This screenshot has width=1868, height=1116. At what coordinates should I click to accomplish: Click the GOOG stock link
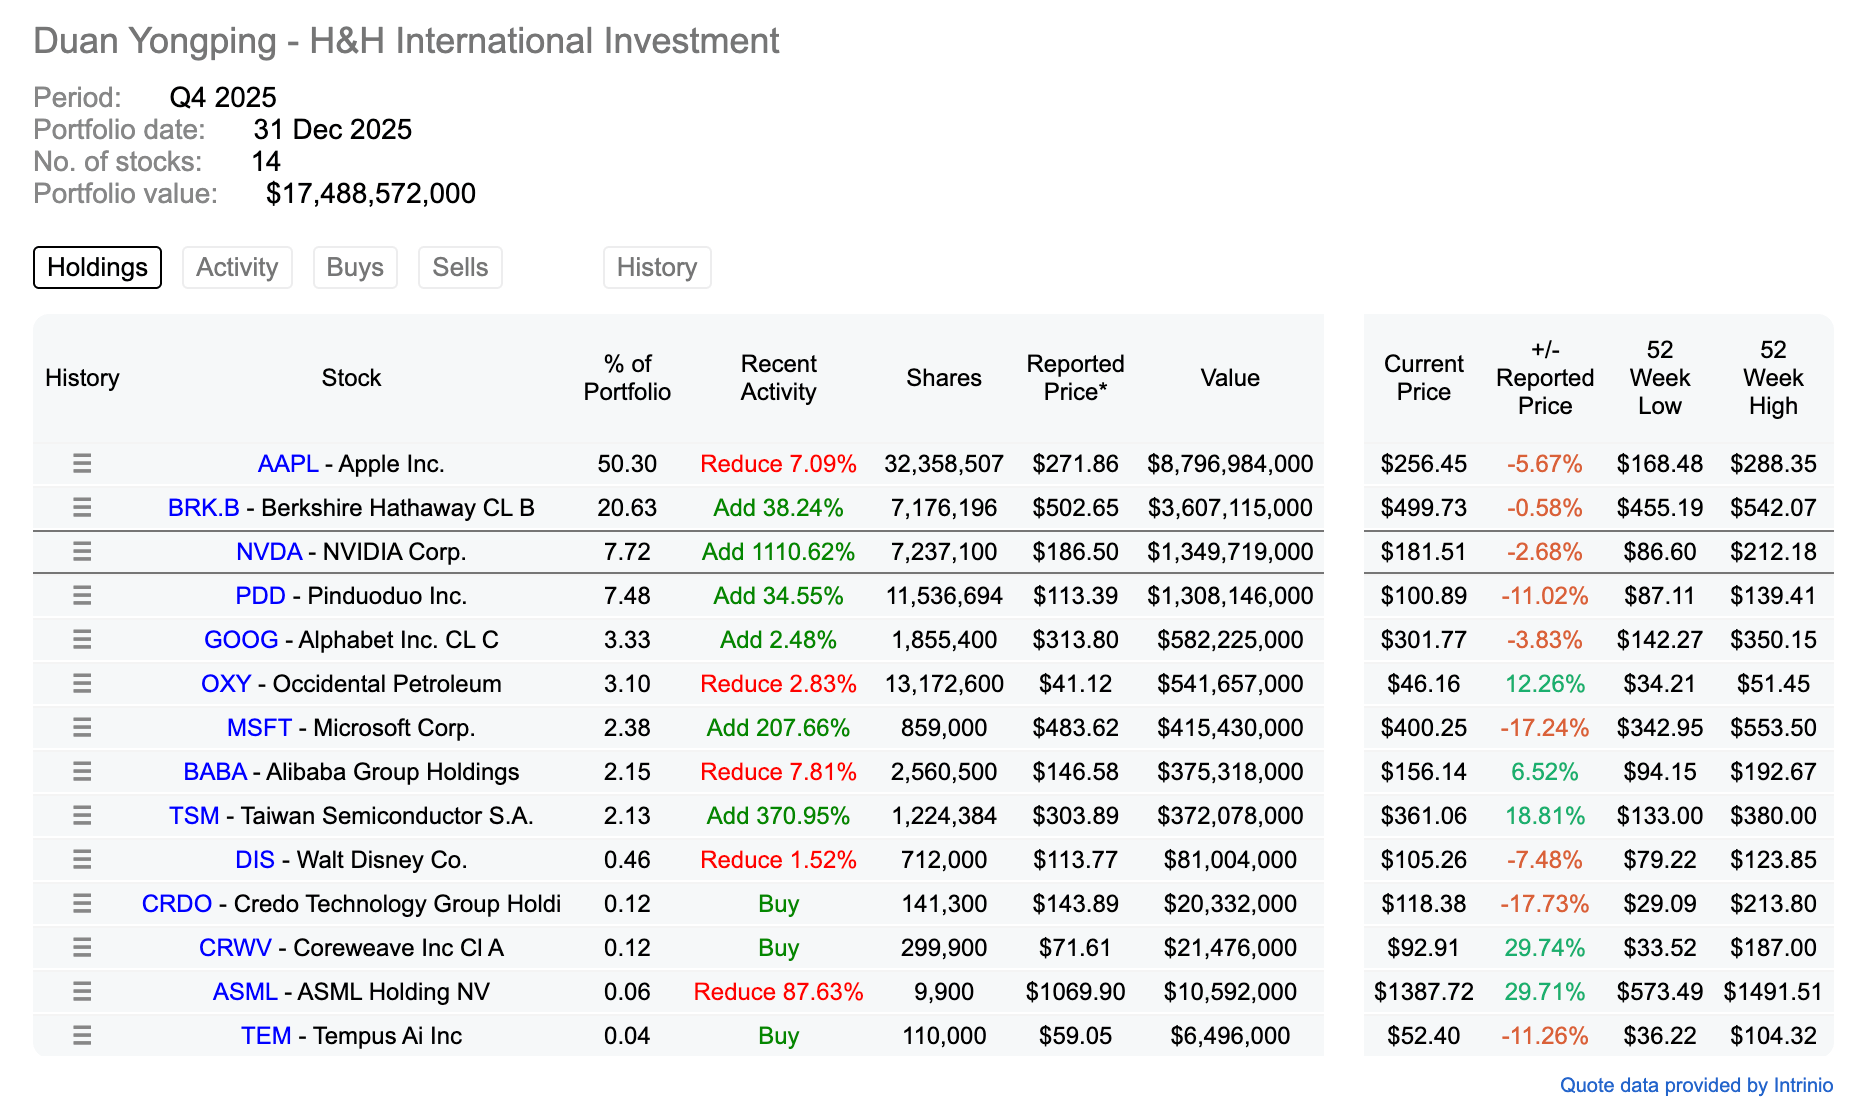point(241,640)
